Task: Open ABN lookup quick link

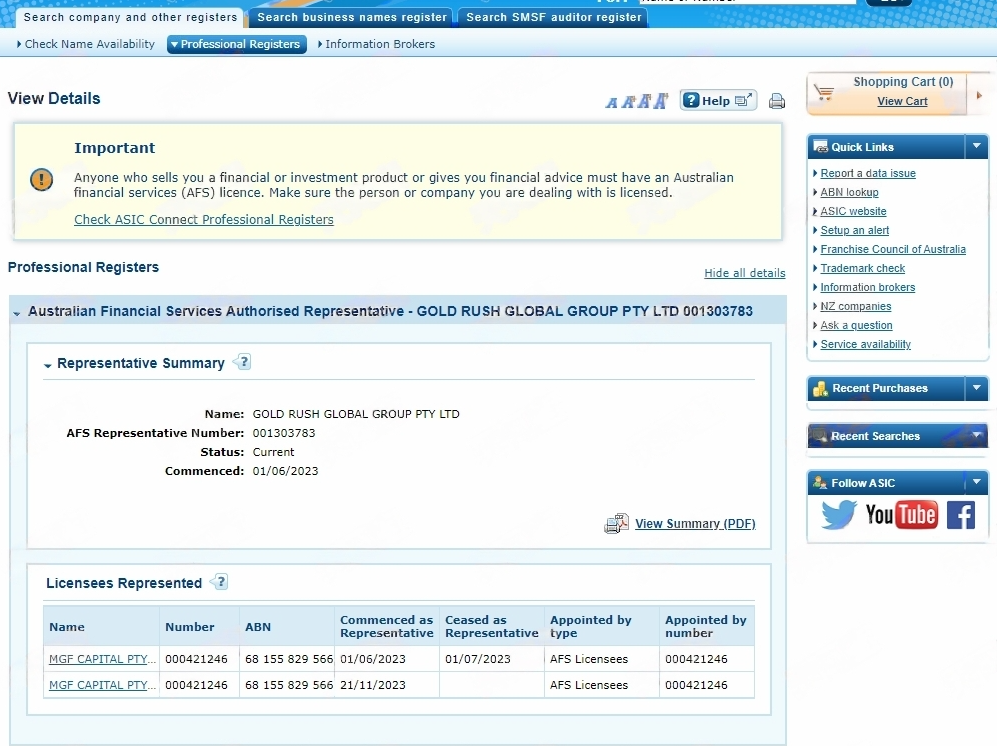Action: point(849,192)
